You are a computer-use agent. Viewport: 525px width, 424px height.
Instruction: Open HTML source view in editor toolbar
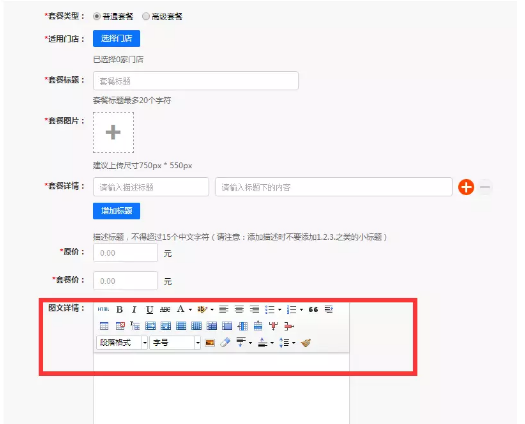103,309
